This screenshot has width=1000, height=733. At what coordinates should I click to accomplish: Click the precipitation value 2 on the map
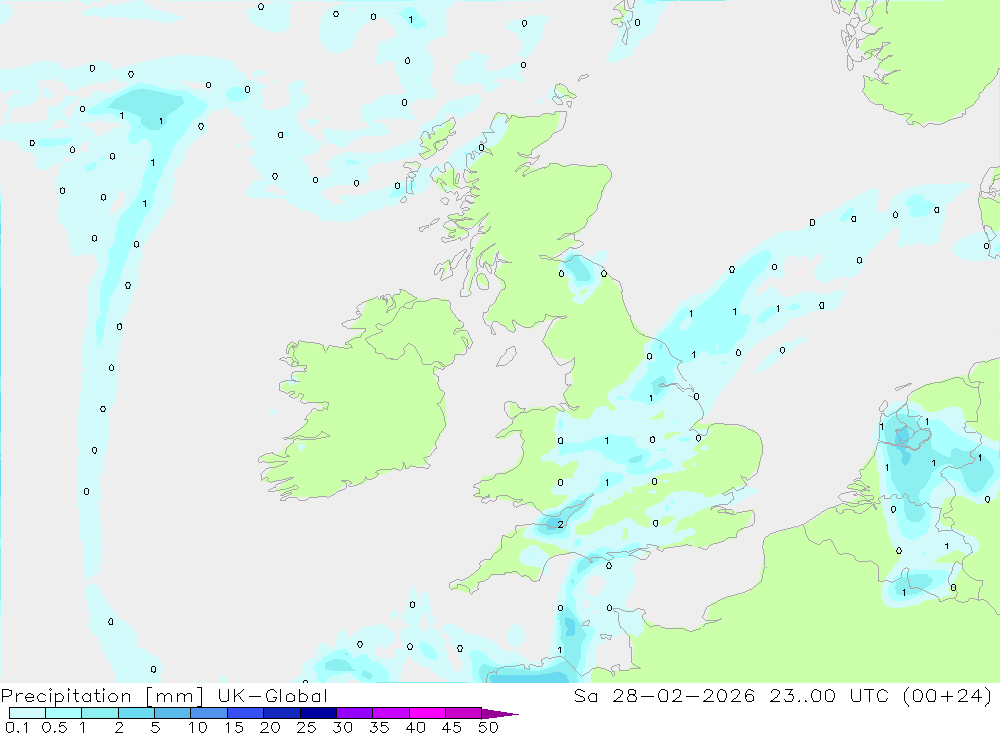pos(561,524)
